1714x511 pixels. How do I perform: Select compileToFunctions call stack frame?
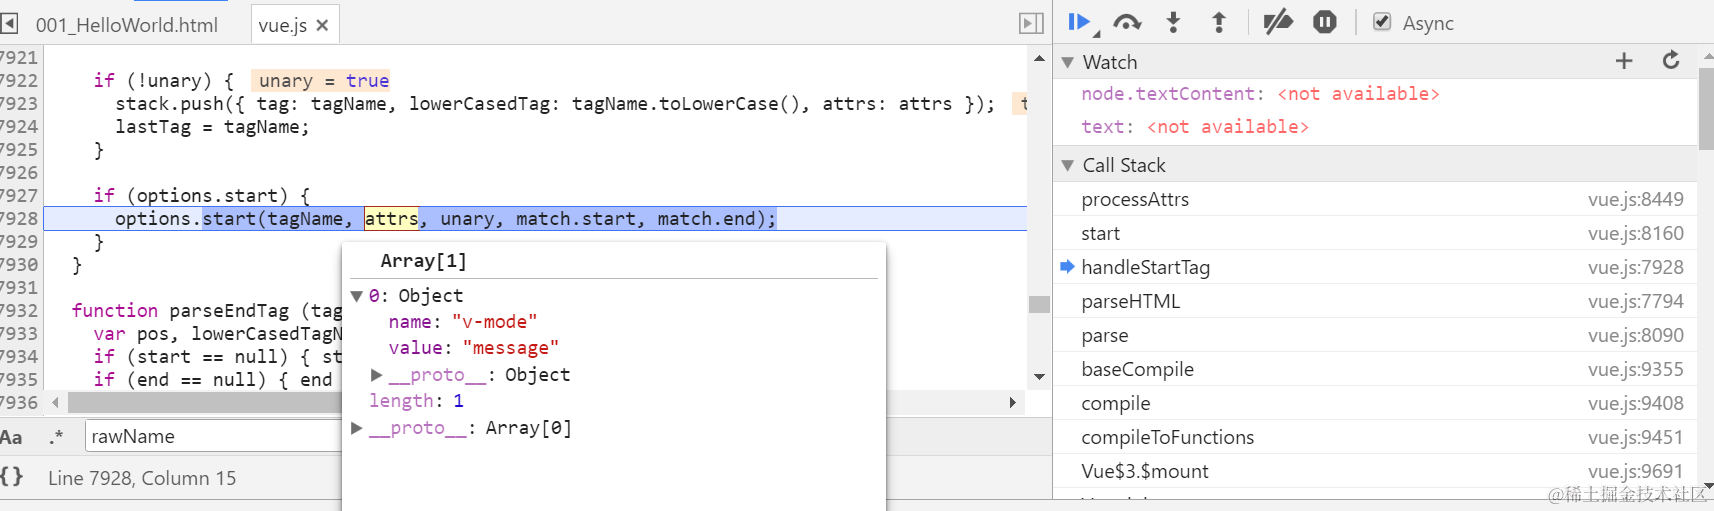1376,437
